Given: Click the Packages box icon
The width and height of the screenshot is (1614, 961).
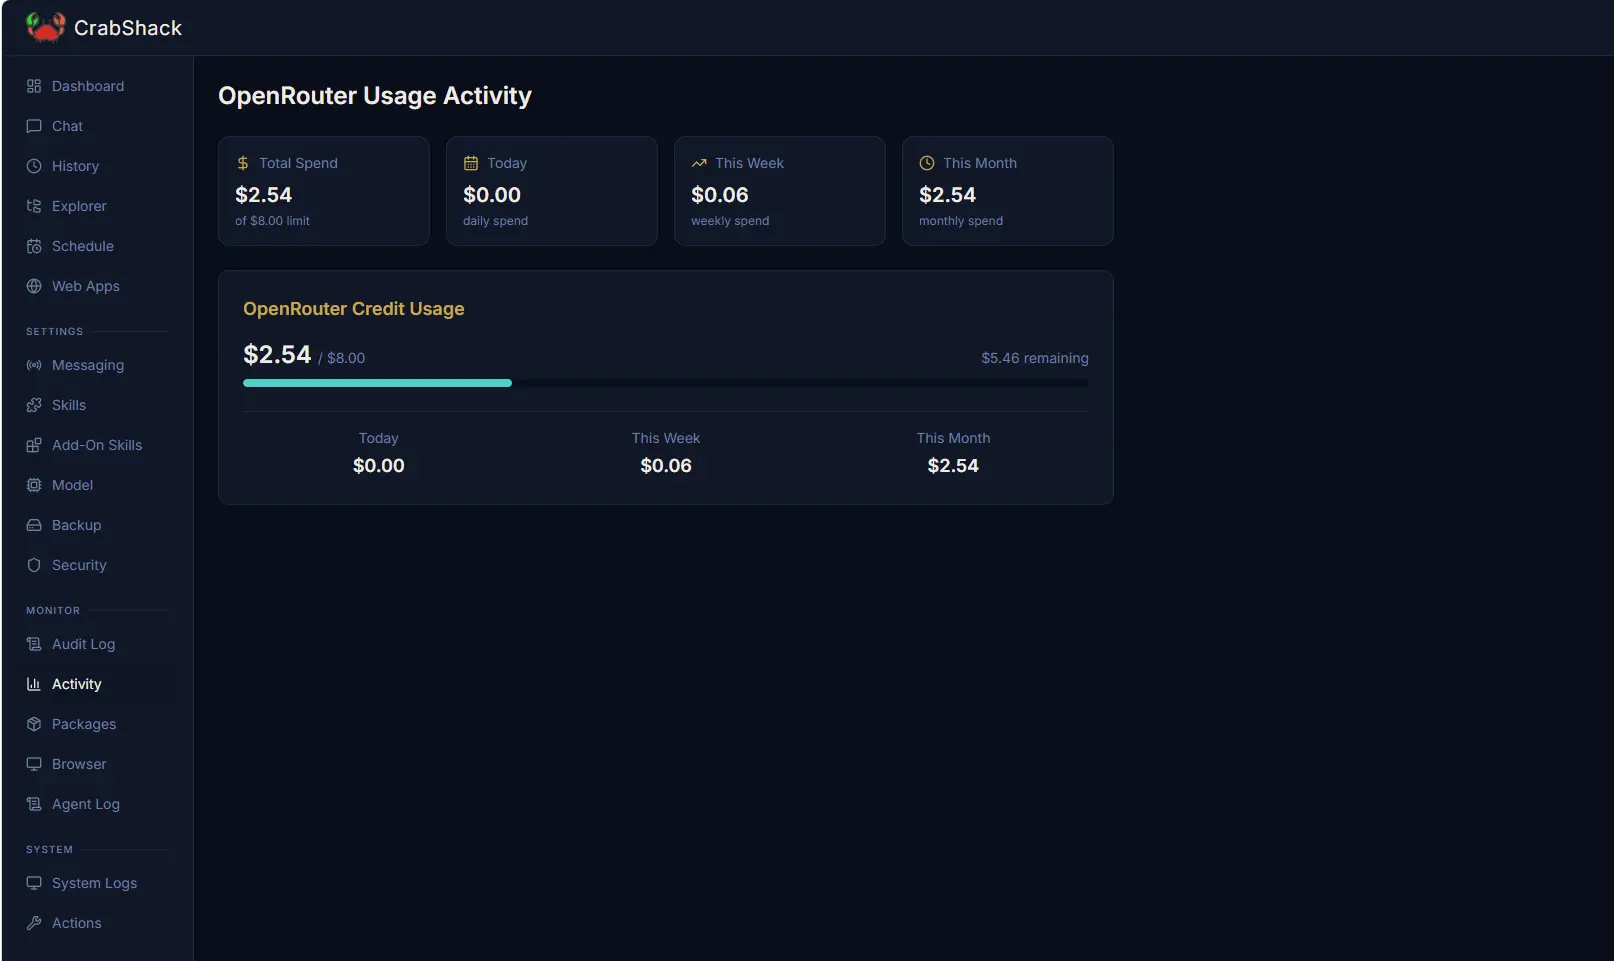Looking at the screenshot, I should (34, 724).
